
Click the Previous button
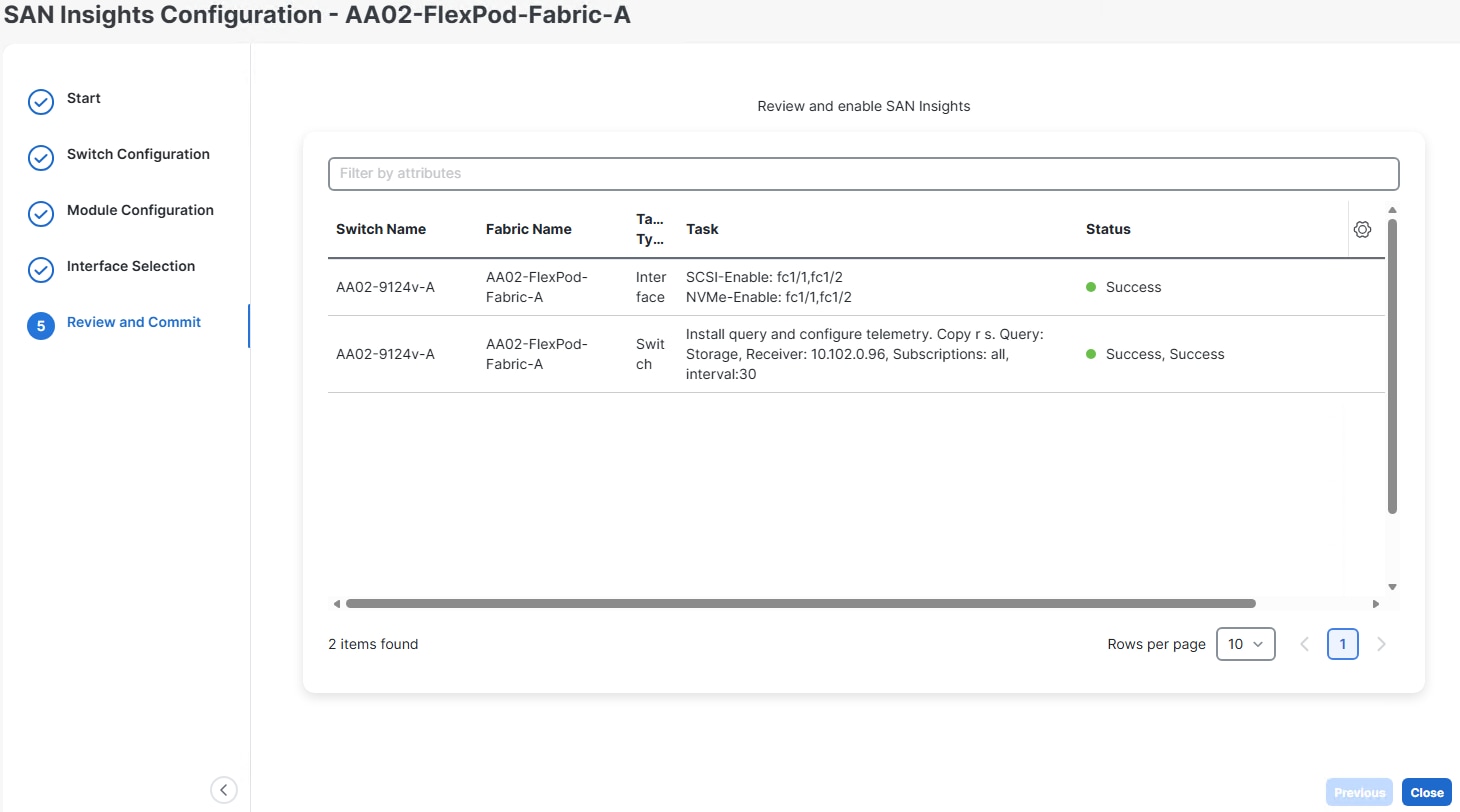click(1360, 792)
